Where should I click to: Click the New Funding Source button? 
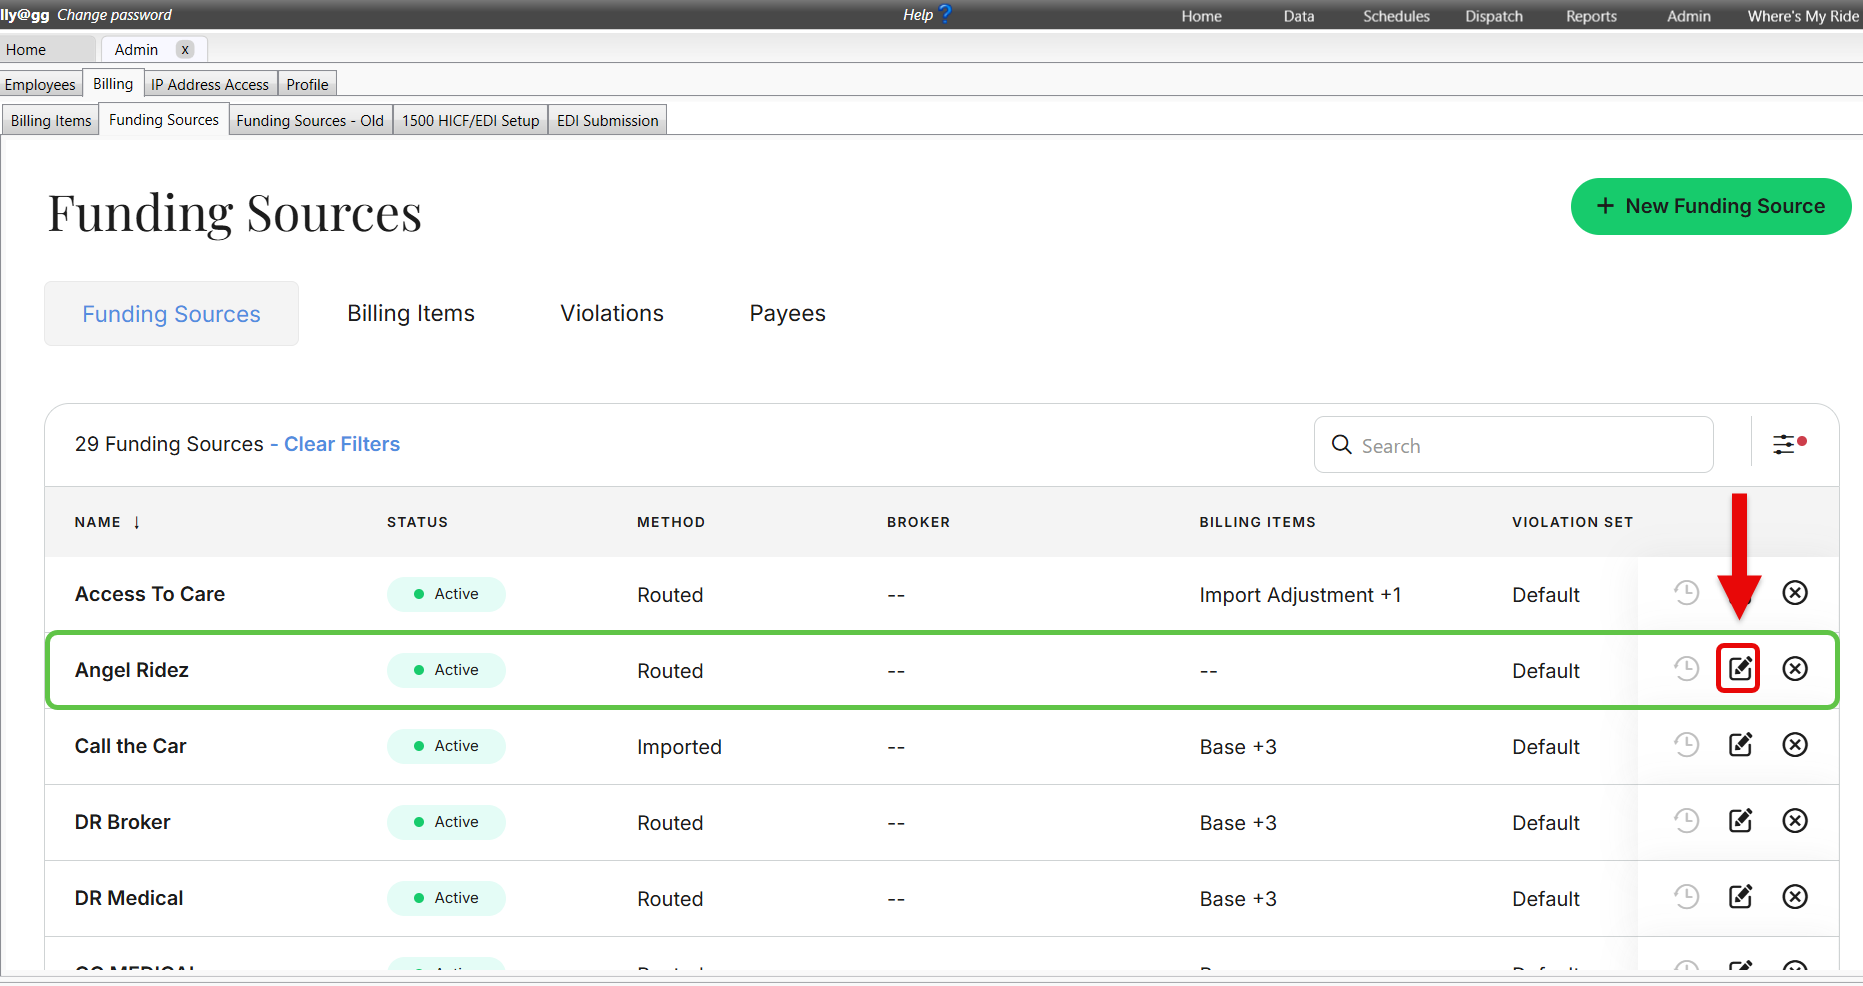click(1710, 206)
